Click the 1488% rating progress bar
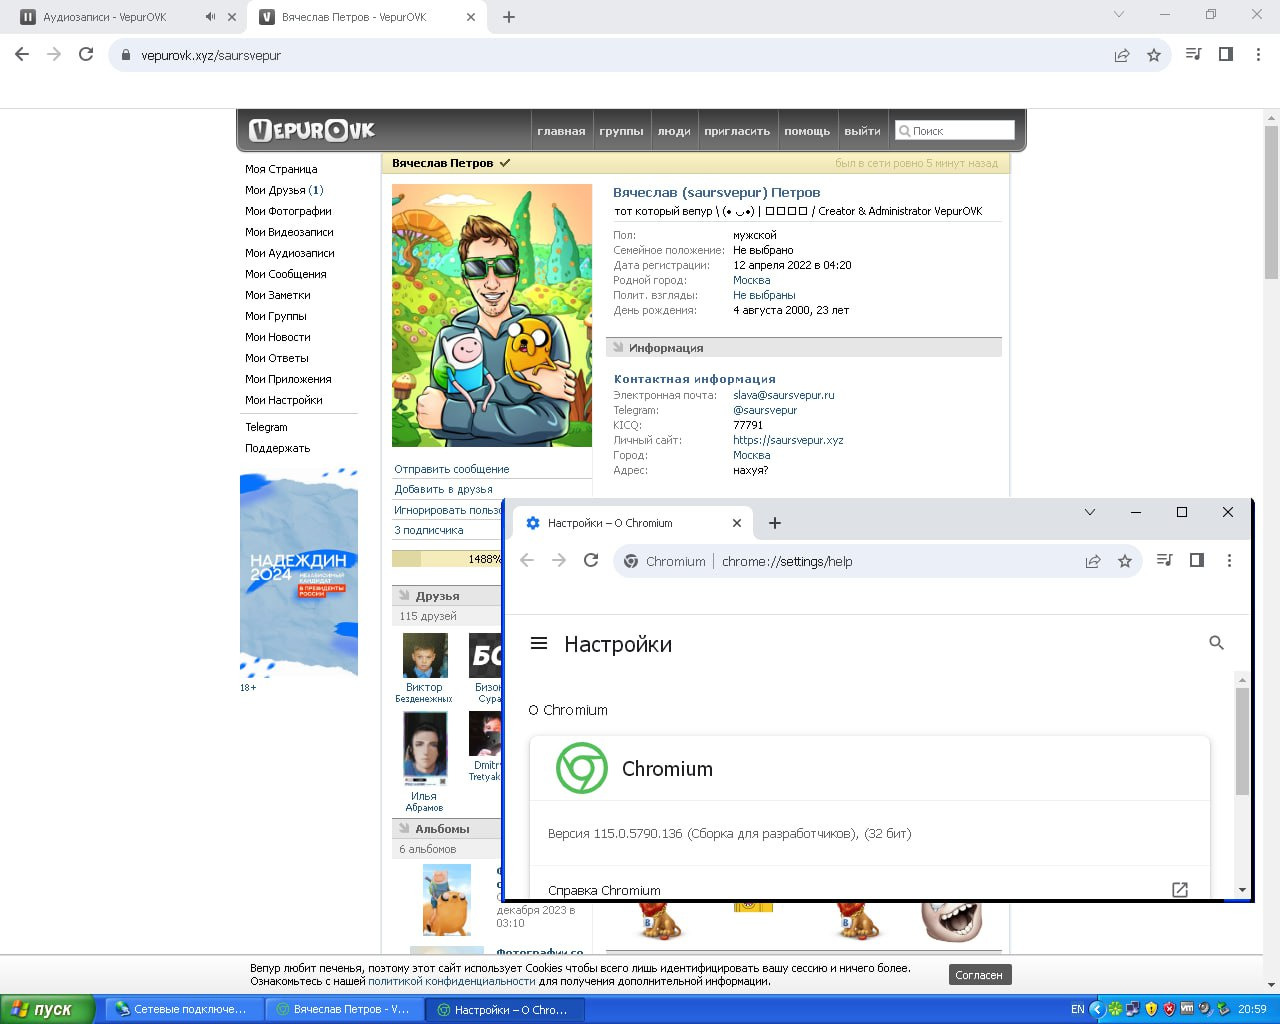This screenshot has height=1024, width=1280. point(447,559)
